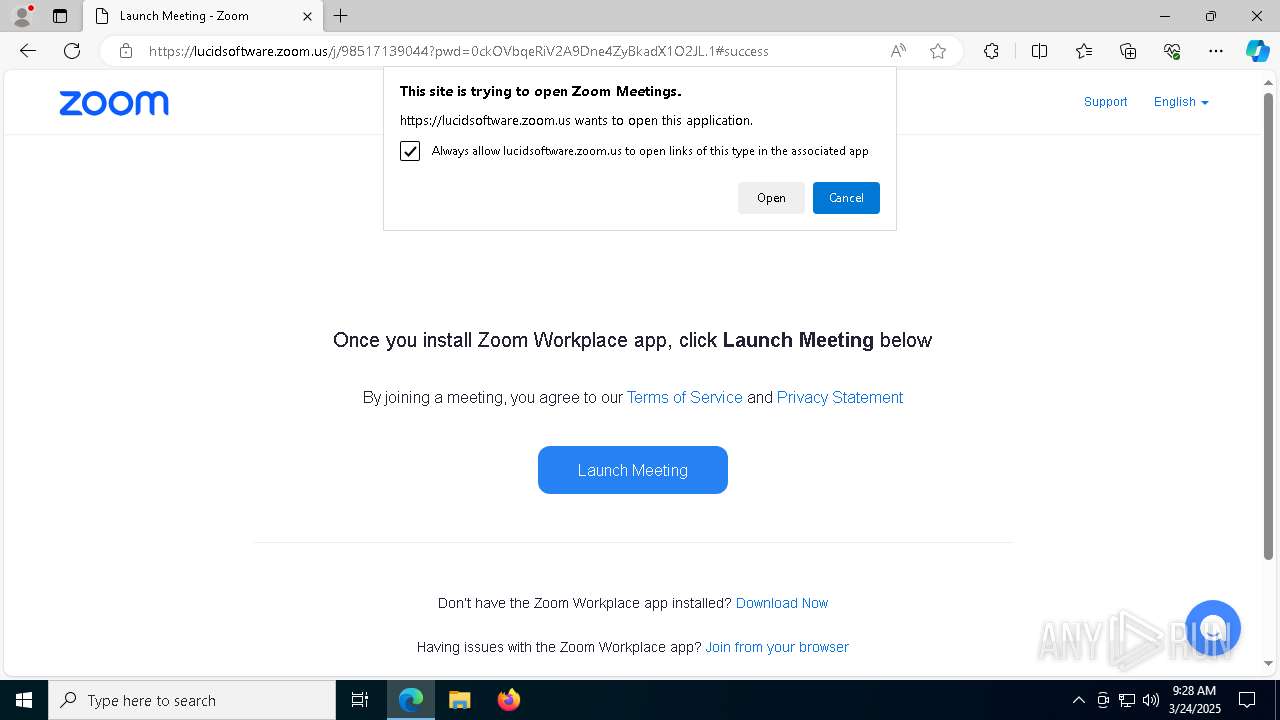Click the Download Now link

point(782,603)
